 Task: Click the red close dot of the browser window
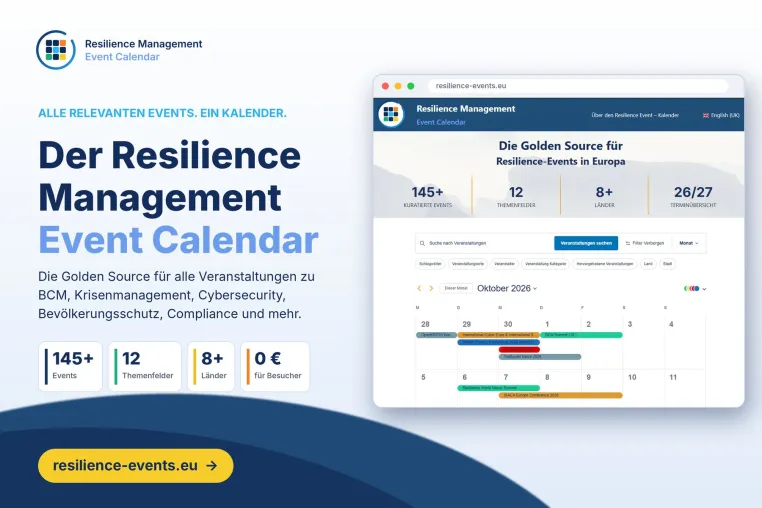tap(385, 86)
